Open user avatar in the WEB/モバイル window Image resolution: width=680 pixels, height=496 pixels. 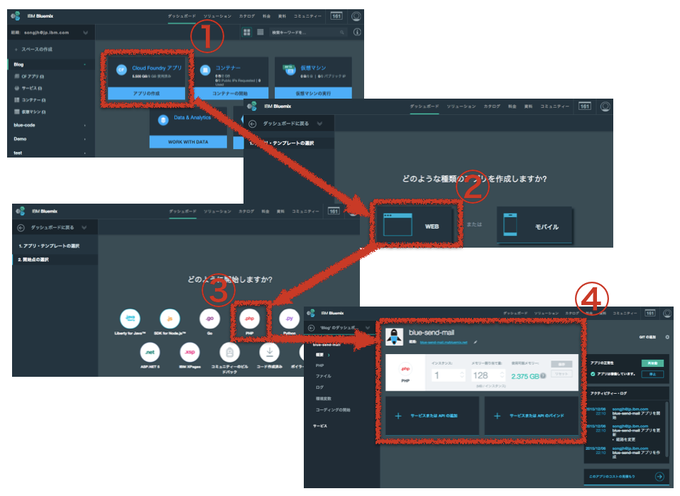[605, 106]
